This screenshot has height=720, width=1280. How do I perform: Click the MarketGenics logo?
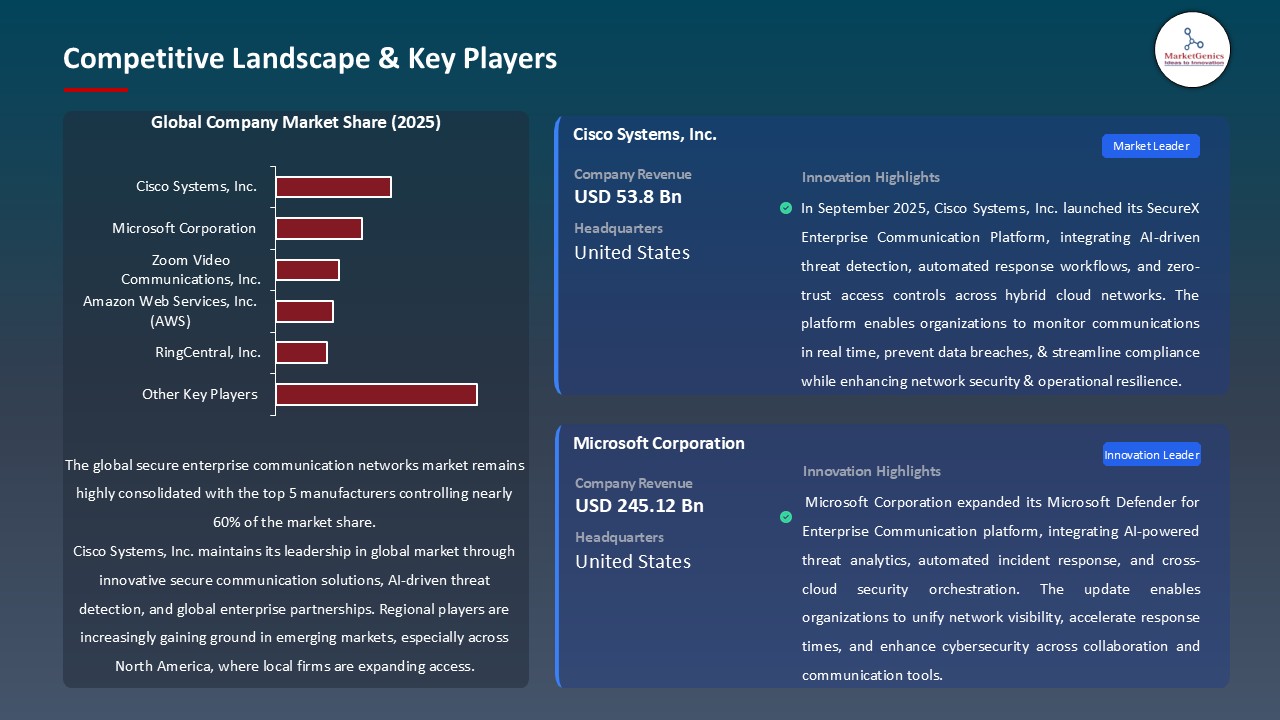pyautogui.click(x=1192, y=49)
